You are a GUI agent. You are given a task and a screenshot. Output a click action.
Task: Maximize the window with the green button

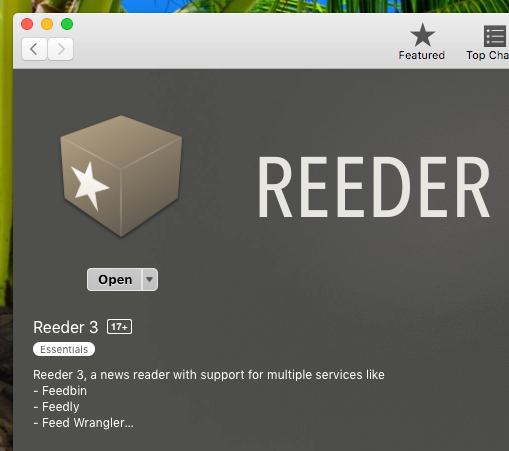tap(67, 24)
